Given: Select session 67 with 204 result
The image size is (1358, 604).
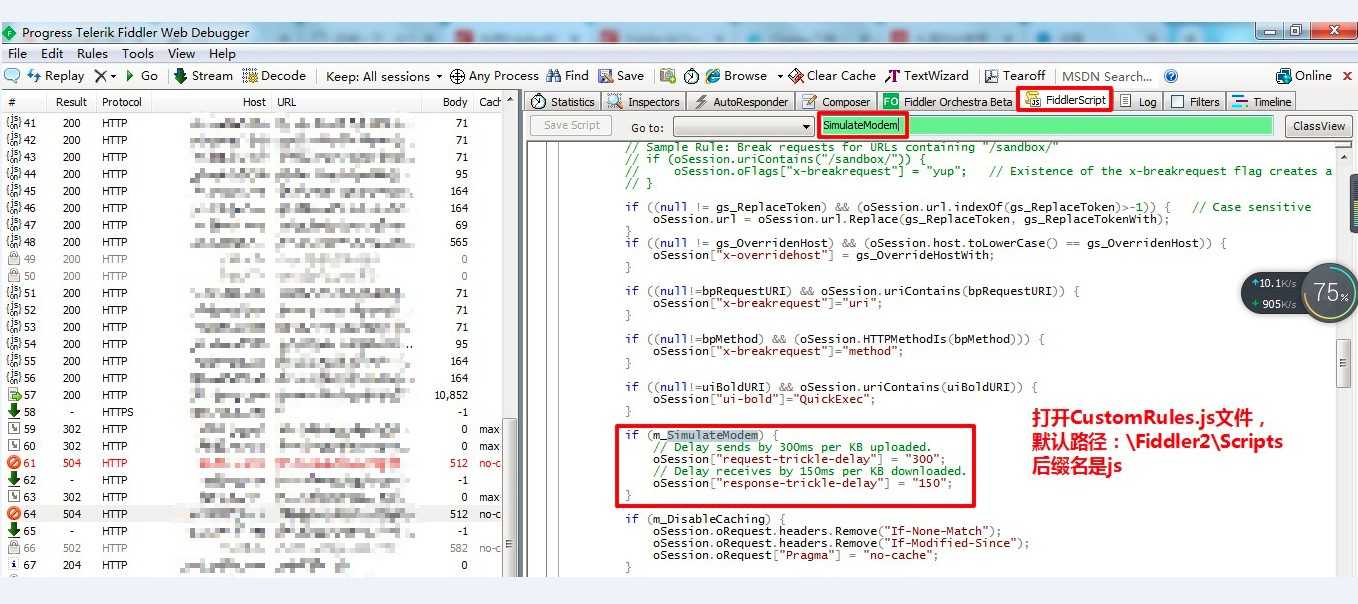Looking at the screenshot, I should pyautogui.click(x=251, y=565).
